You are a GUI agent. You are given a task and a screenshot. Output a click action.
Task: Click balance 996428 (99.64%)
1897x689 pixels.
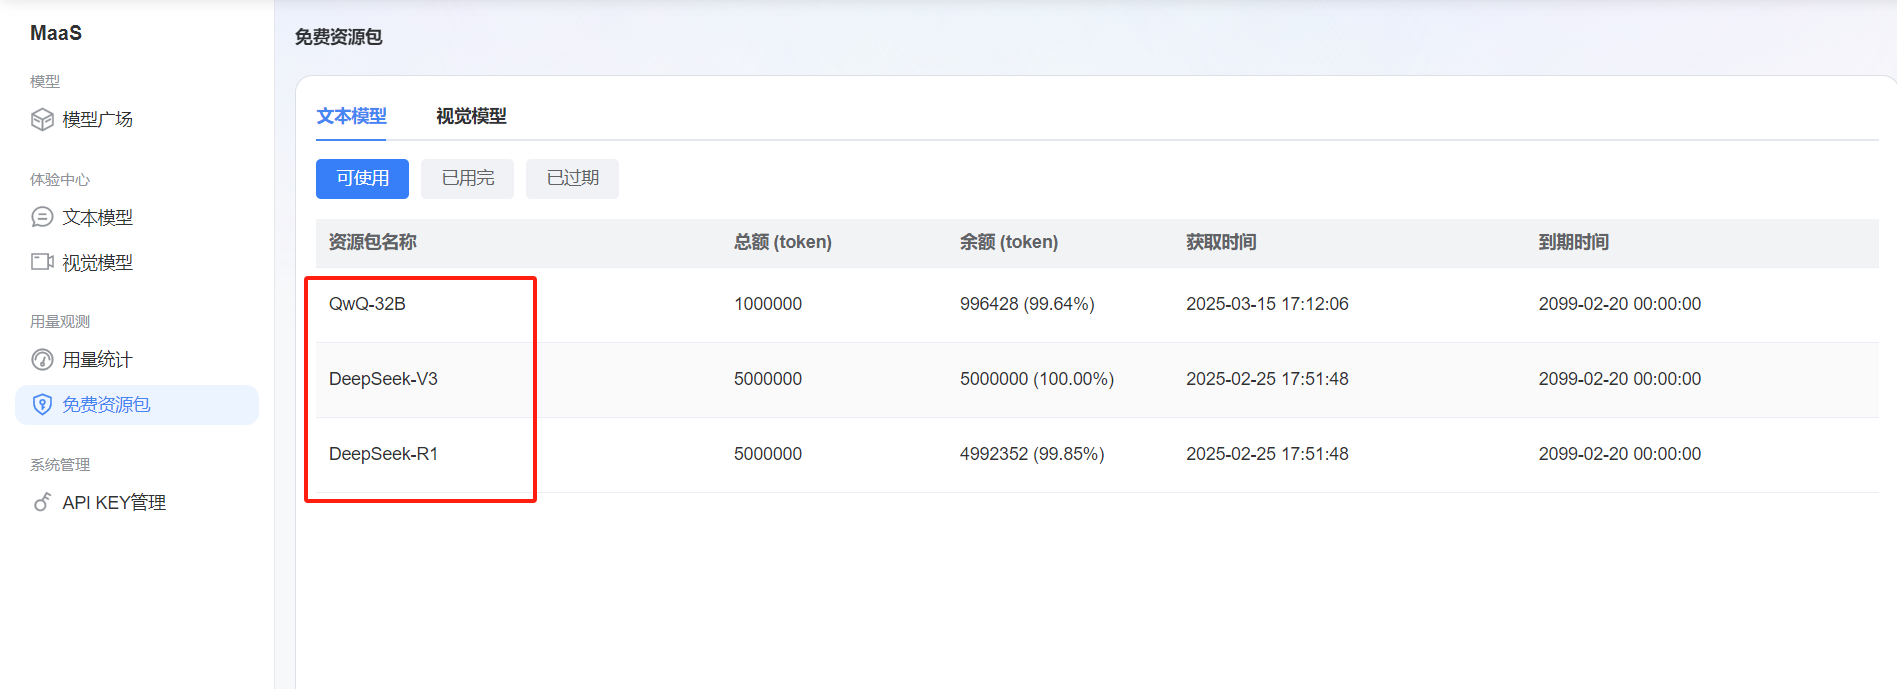(1027, 304)
